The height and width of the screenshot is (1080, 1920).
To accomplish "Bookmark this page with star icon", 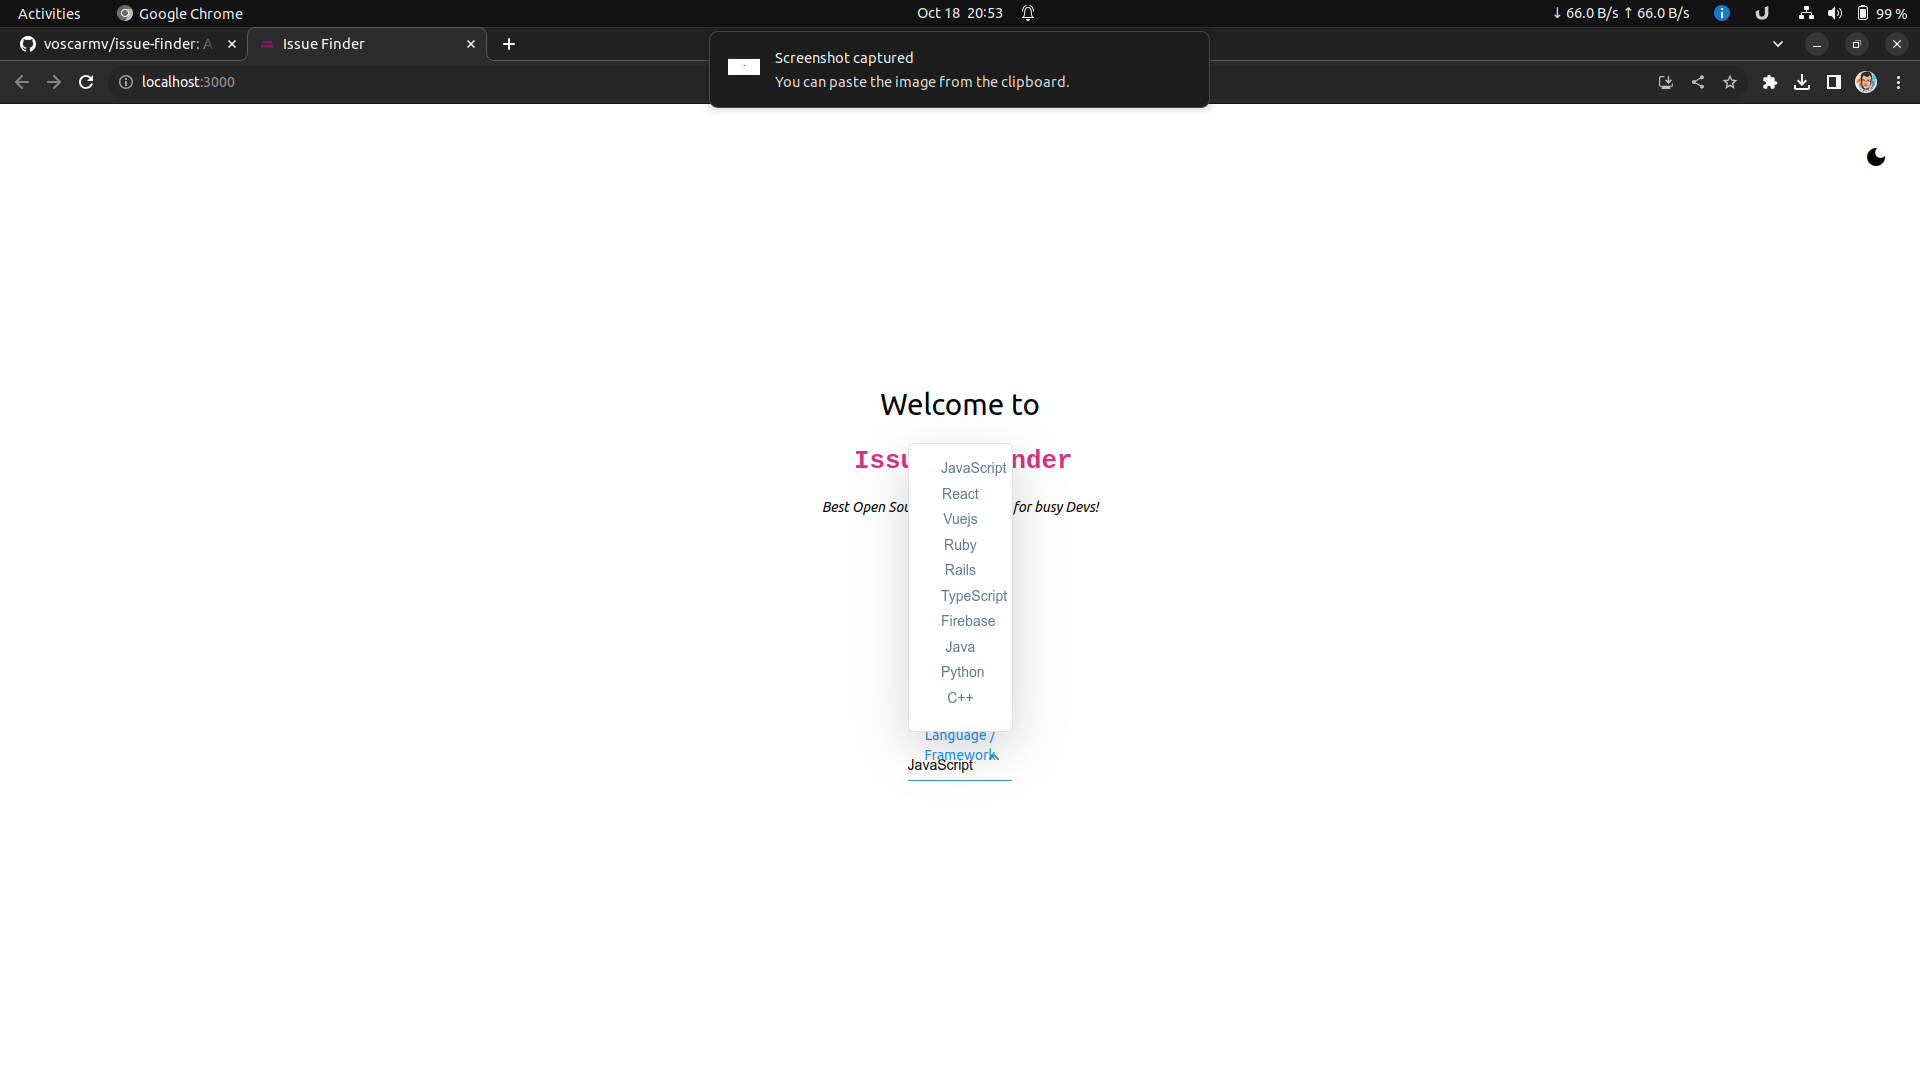I will [x=1730, y=82].
